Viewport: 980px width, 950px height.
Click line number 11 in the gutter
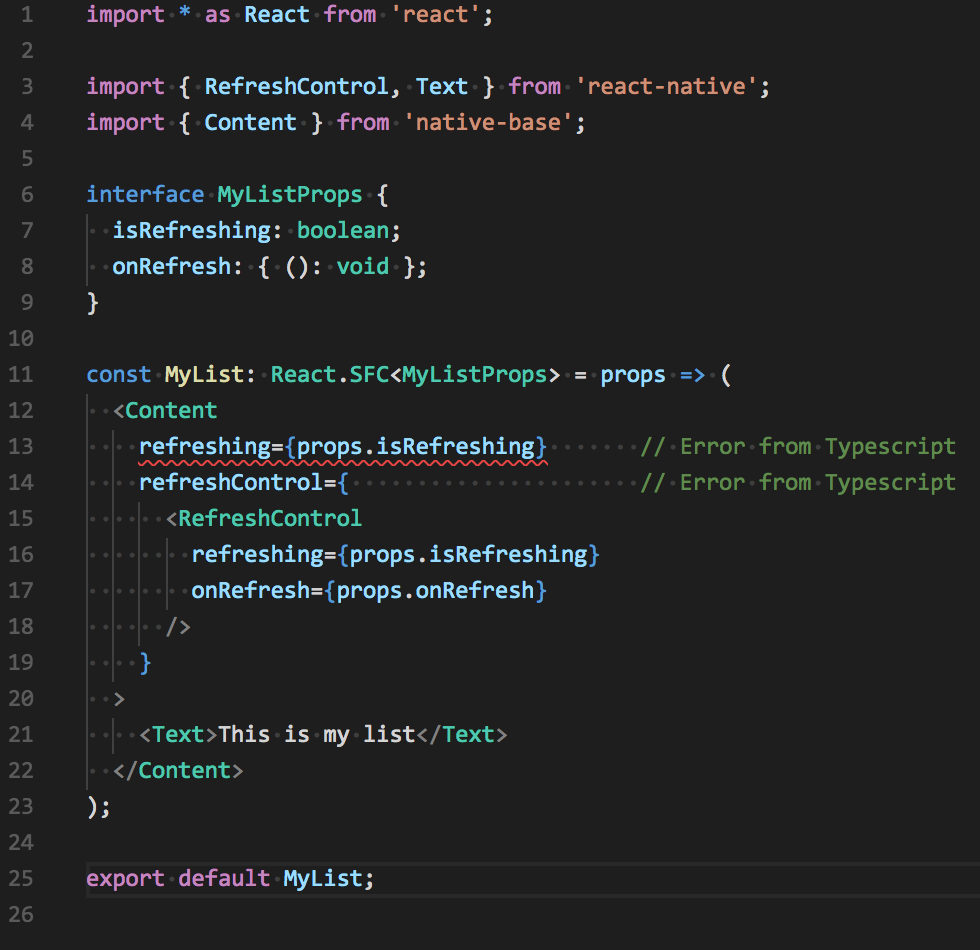[x=21, y=374]
